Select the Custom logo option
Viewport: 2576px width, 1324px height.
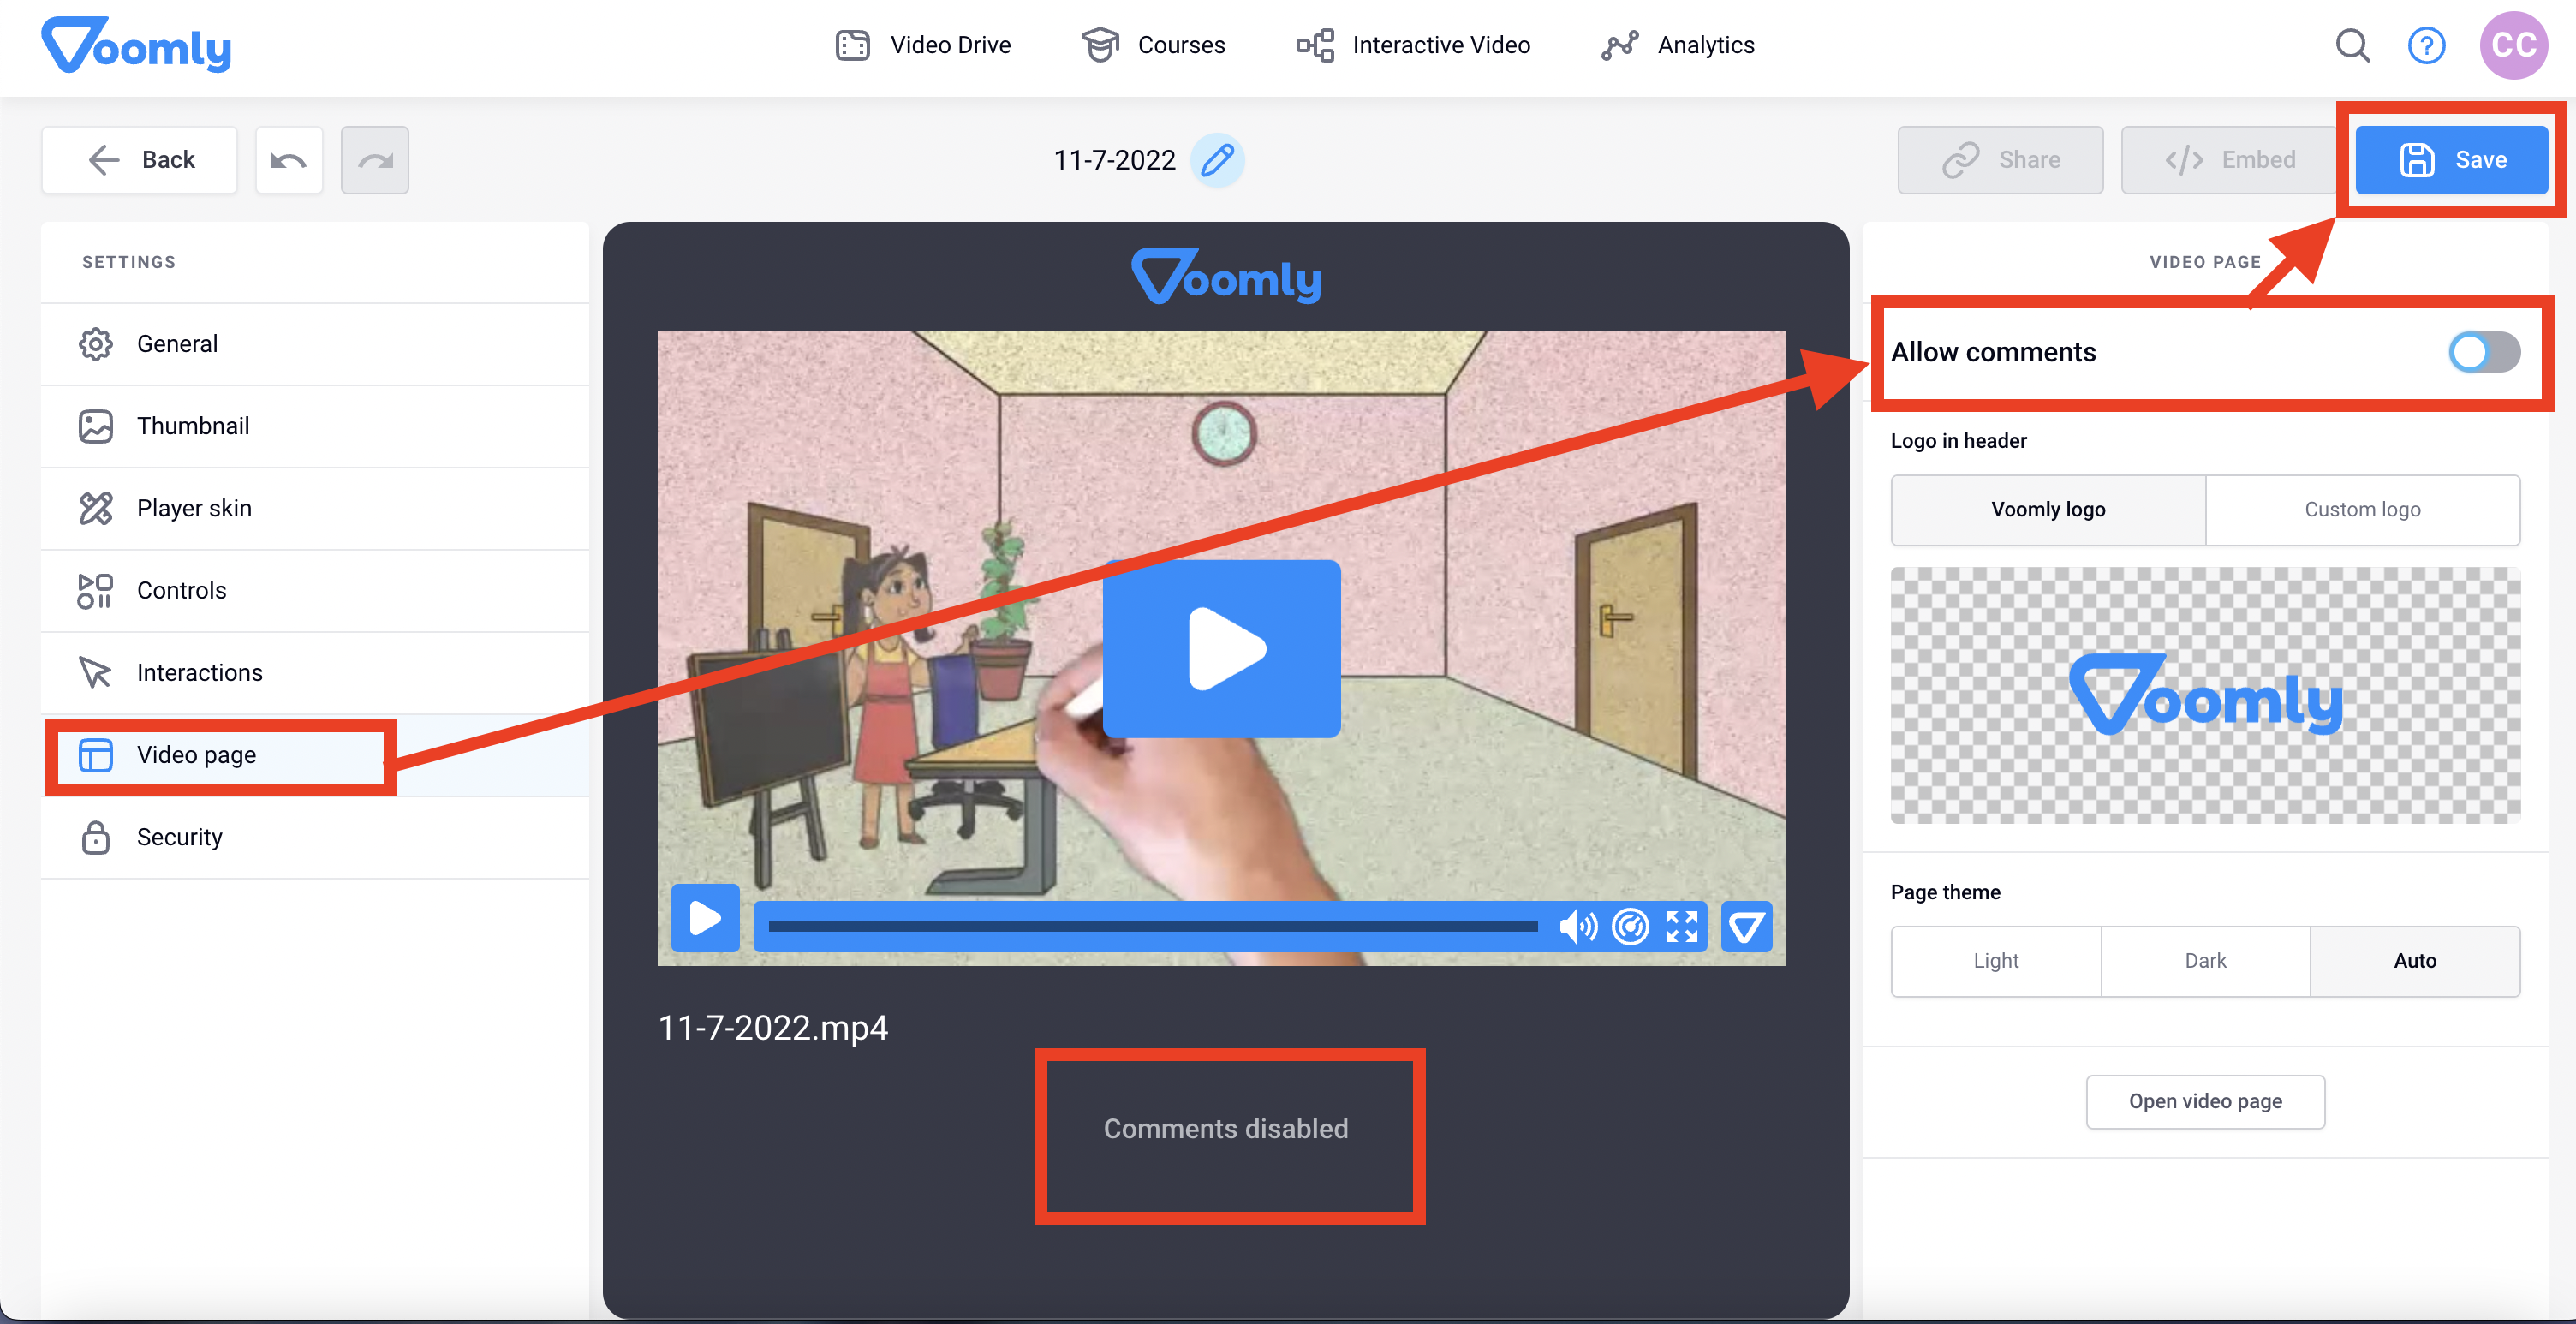pyautogui.click(x=2364, y=507)
